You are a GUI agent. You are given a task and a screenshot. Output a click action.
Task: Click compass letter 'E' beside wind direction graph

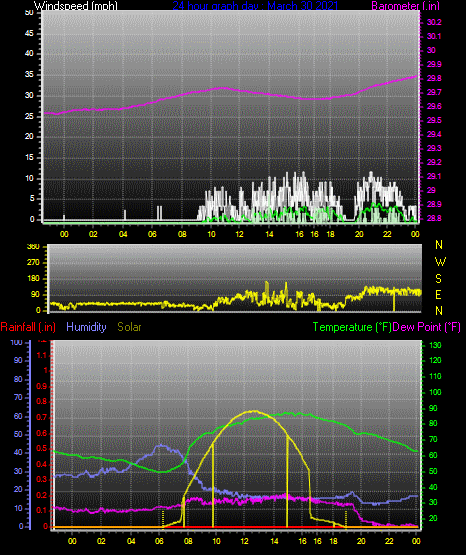click(438, 294)
